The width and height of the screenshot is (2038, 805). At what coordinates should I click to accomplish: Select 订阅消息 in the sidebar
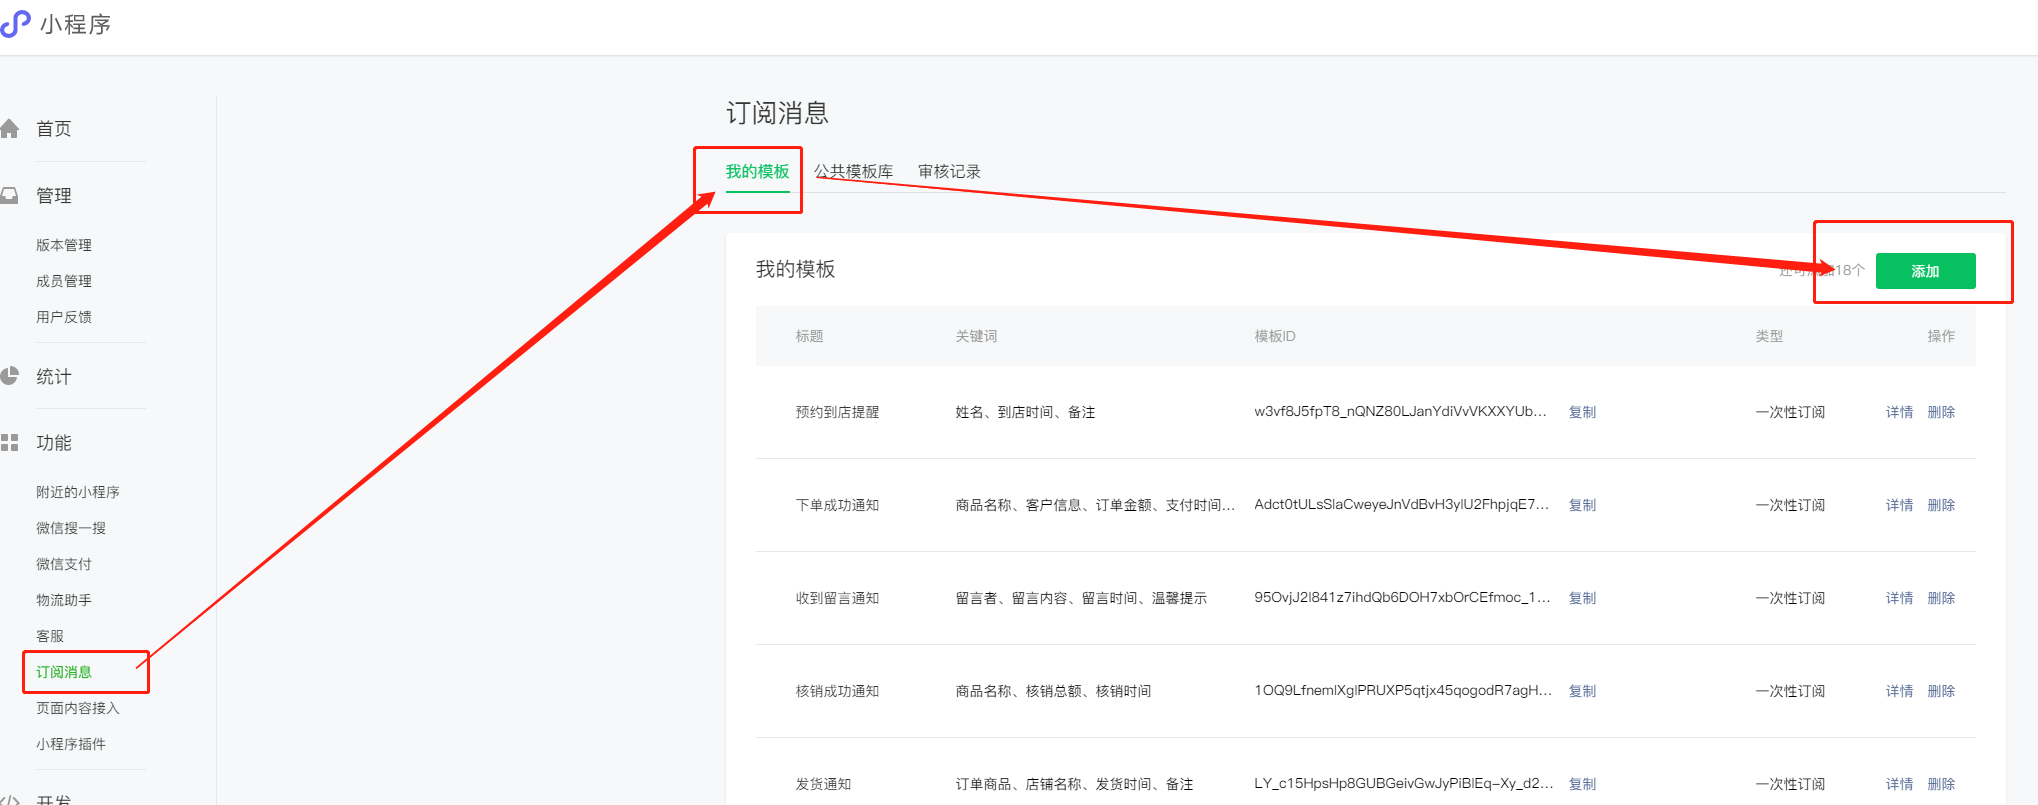tap(64, 672)
